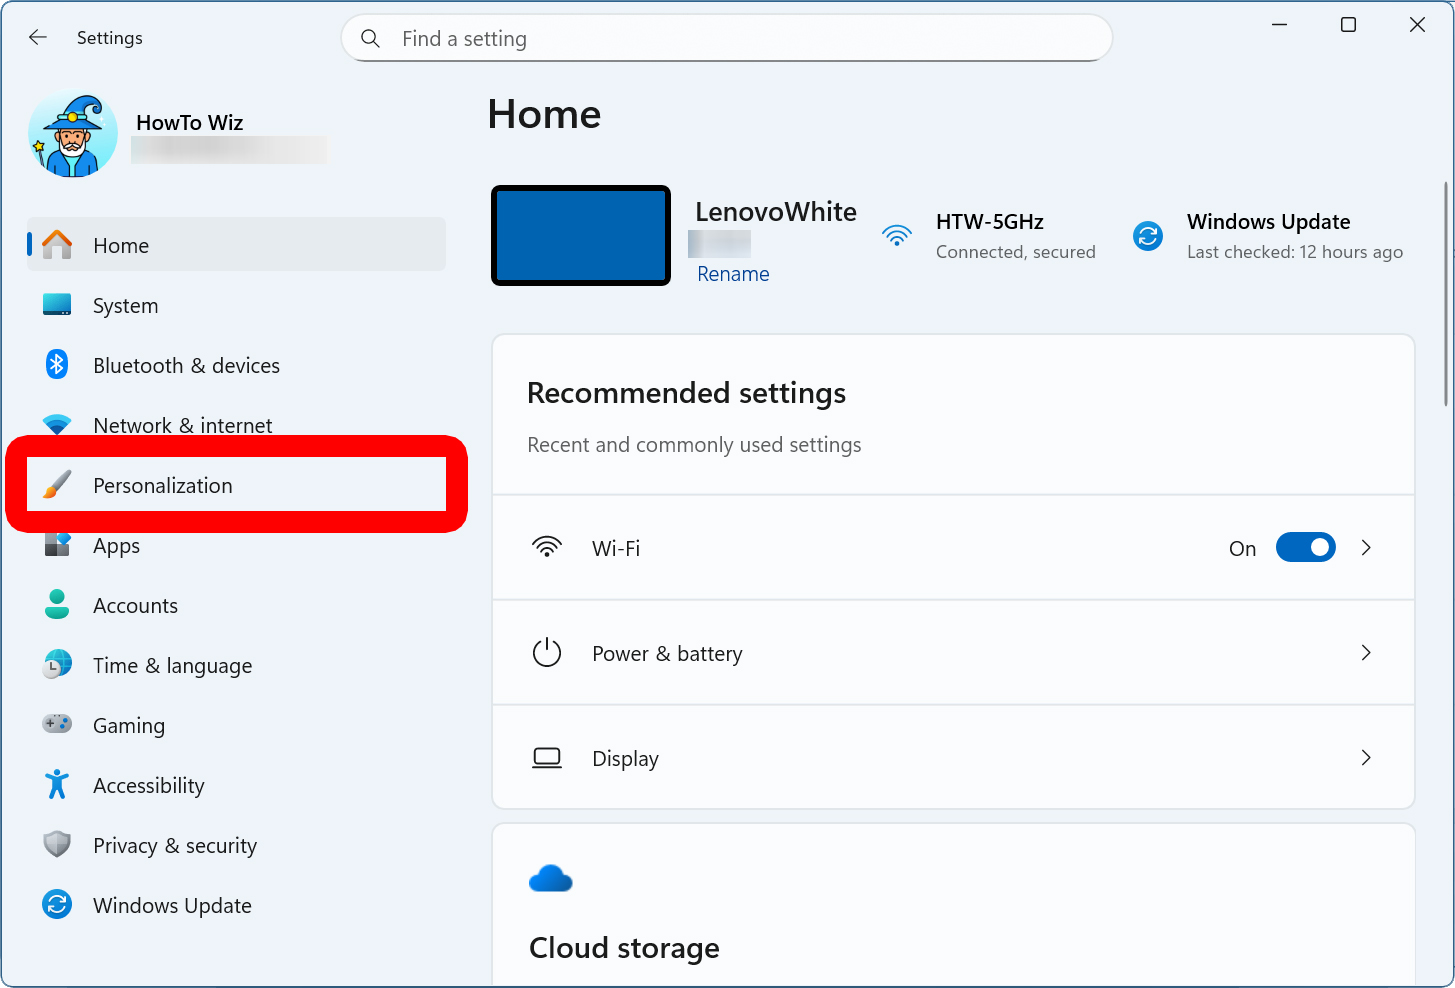The image size is (1455, 988).
Task: Click the back arrow in Settings header
Action: [x=38, y=38]
